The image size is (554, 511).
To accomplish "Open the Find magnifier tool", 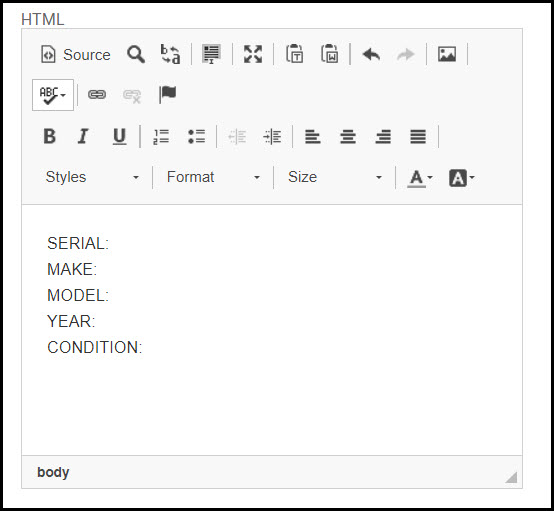I will [x=136, y=54].
